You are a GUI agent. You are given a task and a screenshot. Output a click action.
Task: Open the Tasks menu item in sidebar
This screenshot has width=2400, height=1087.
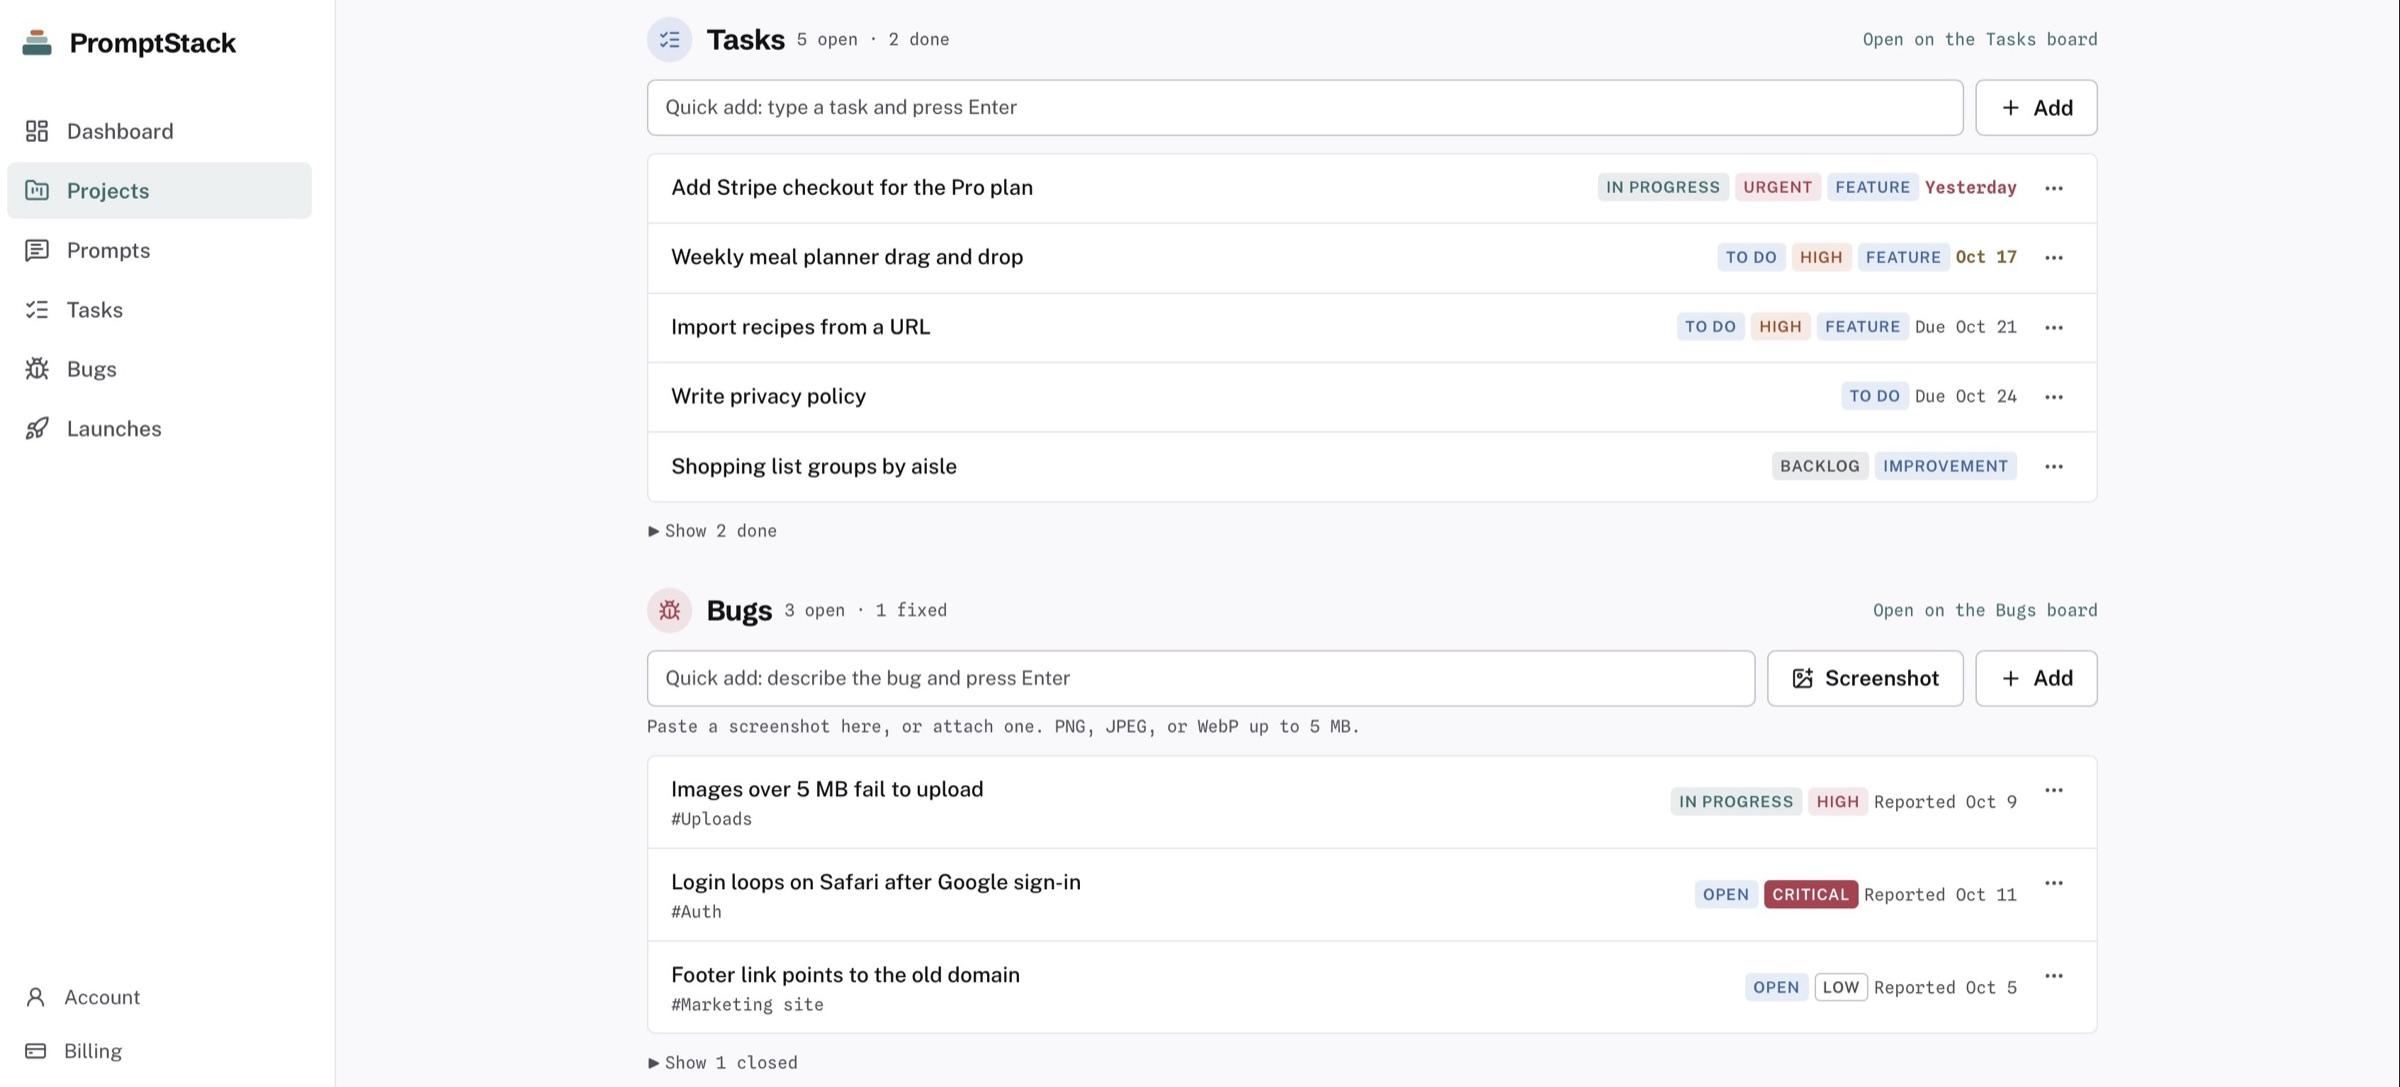click(x=159, y=310)
